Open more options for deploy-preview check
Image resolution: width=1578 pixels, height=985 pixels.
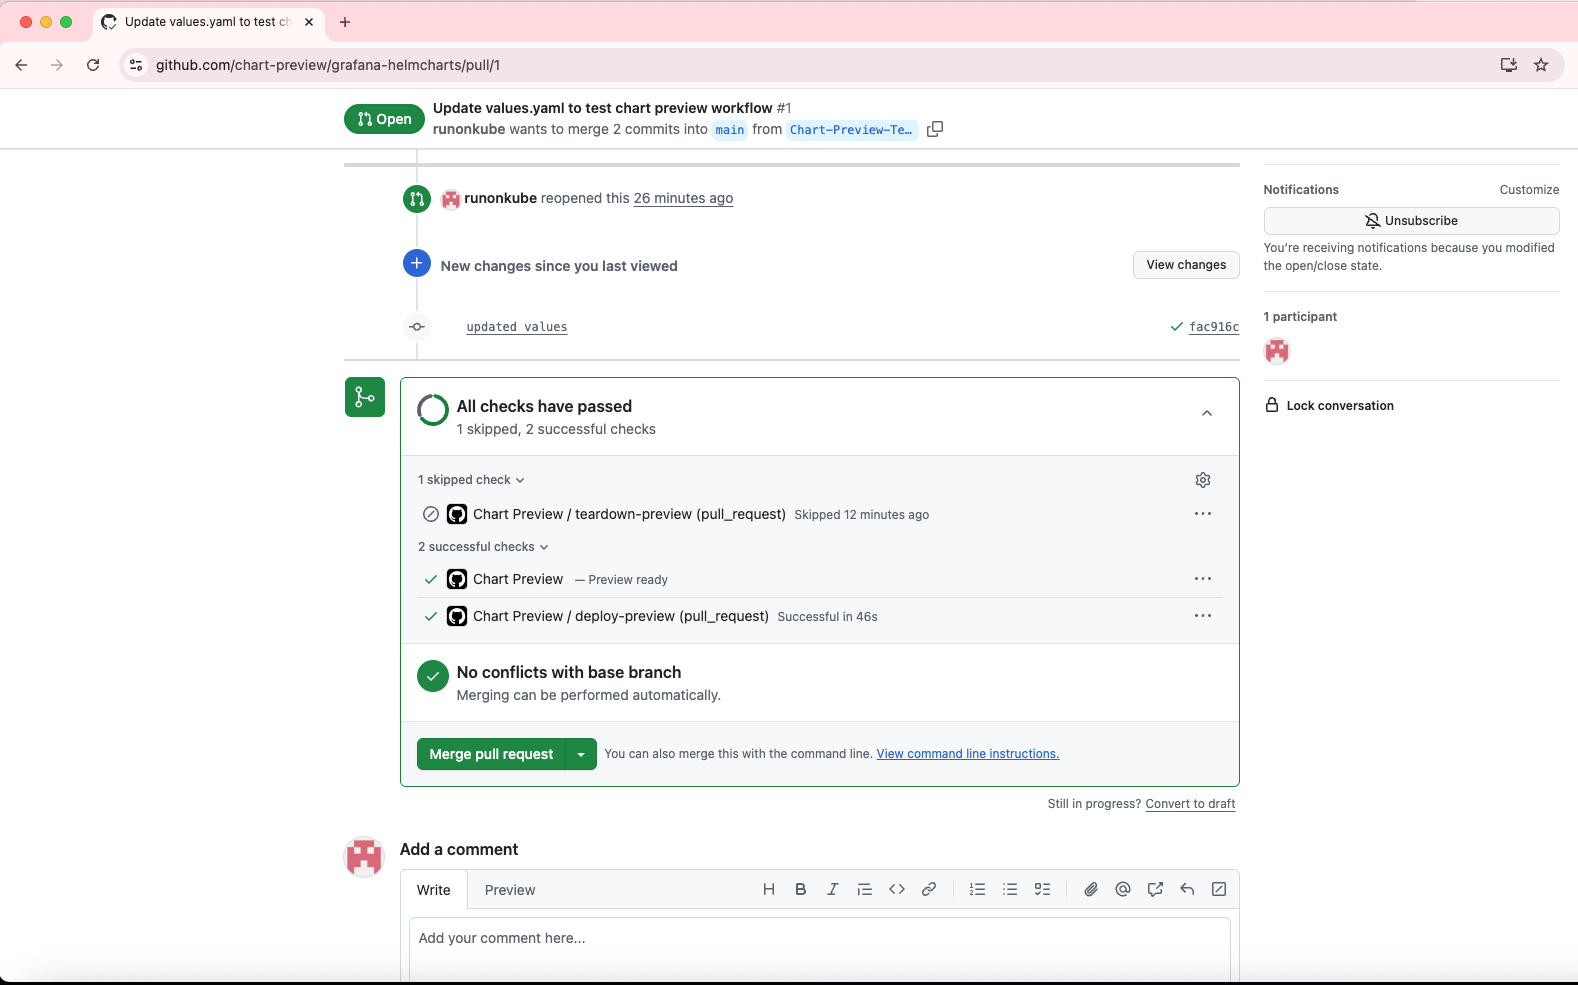1203,616
